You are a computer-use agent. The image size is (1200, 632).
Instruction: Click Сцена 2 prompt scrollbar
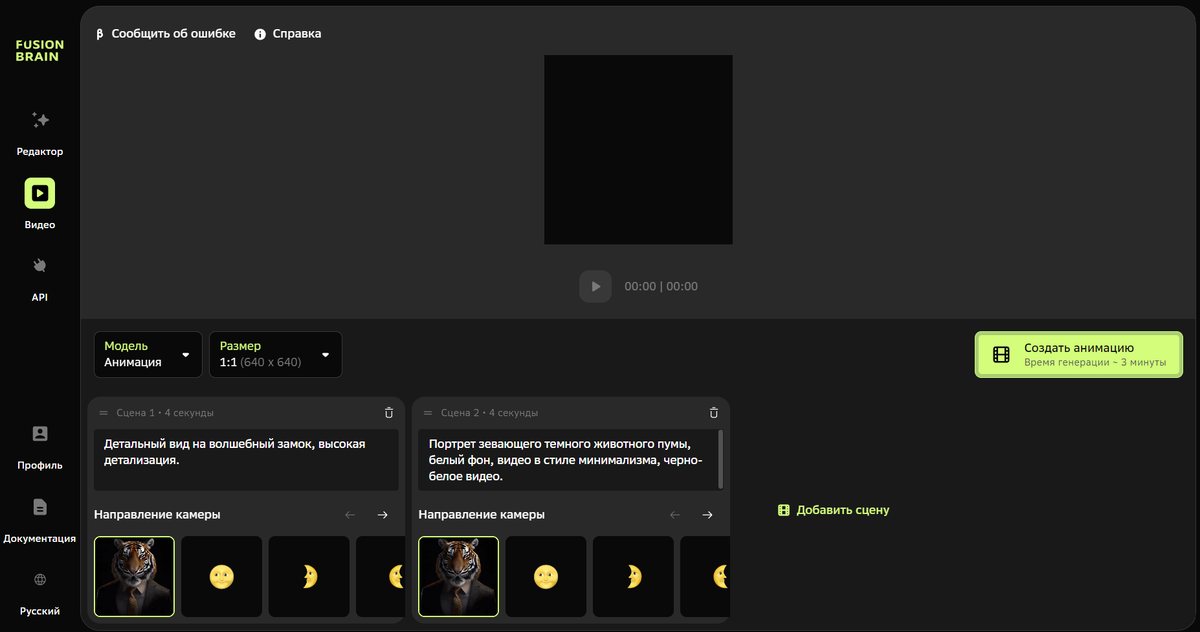coord(720,458)
